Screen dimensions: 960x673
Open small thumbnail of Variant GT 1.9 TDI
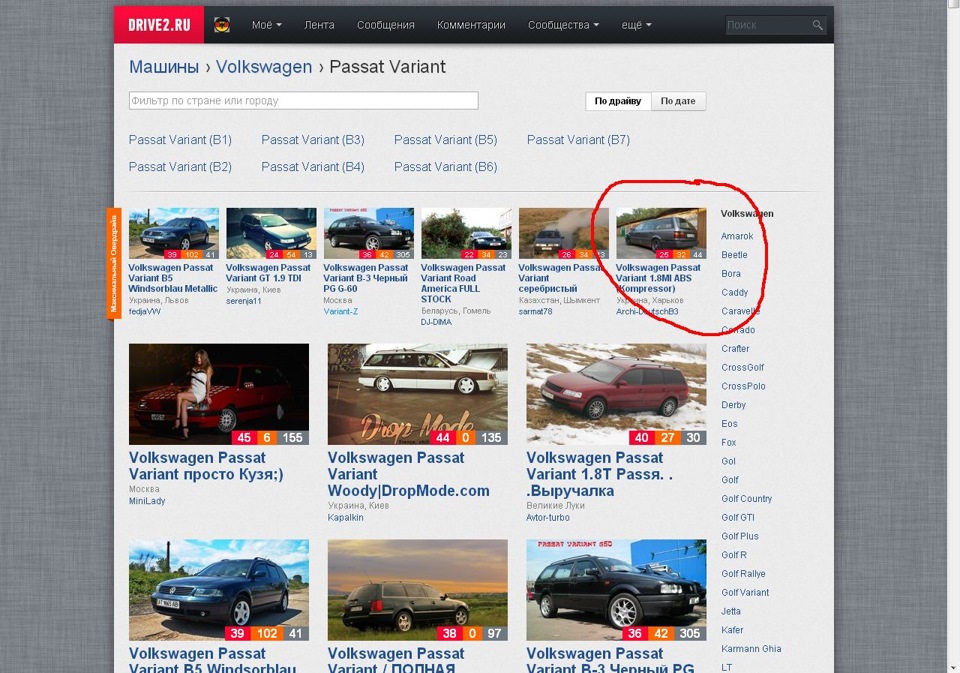pyautogui.click(x=271, y=233)
